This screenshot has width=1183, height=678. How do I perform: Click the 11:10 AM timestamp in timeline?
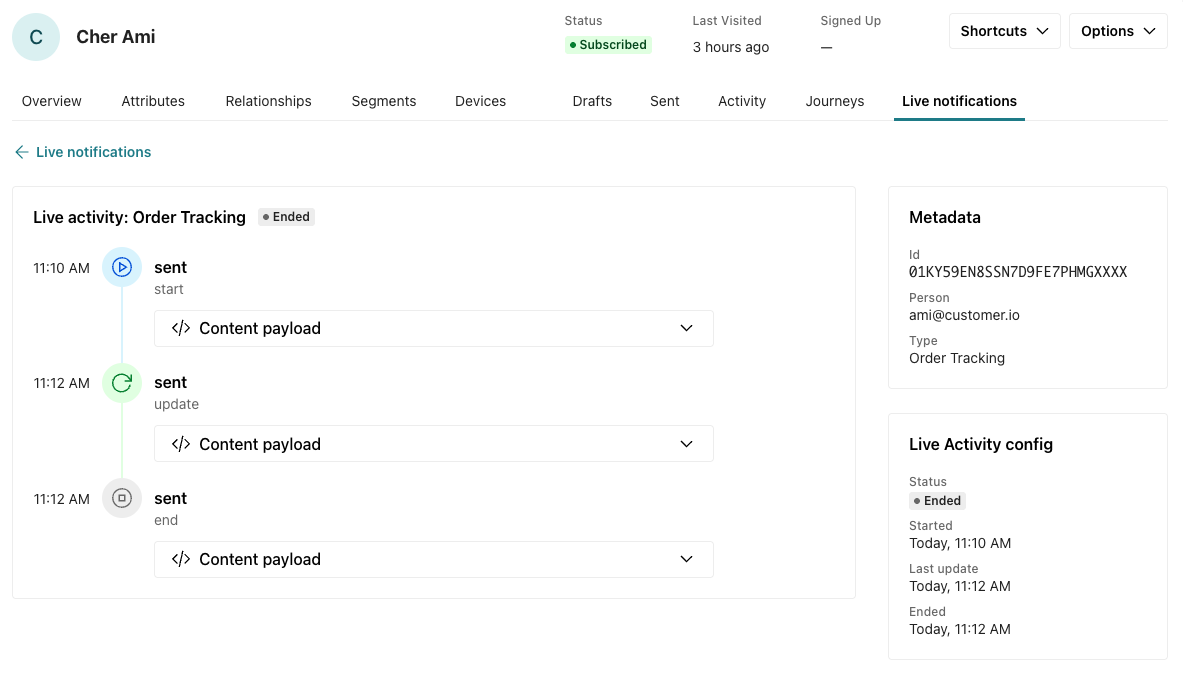click(x=61, y=268)
